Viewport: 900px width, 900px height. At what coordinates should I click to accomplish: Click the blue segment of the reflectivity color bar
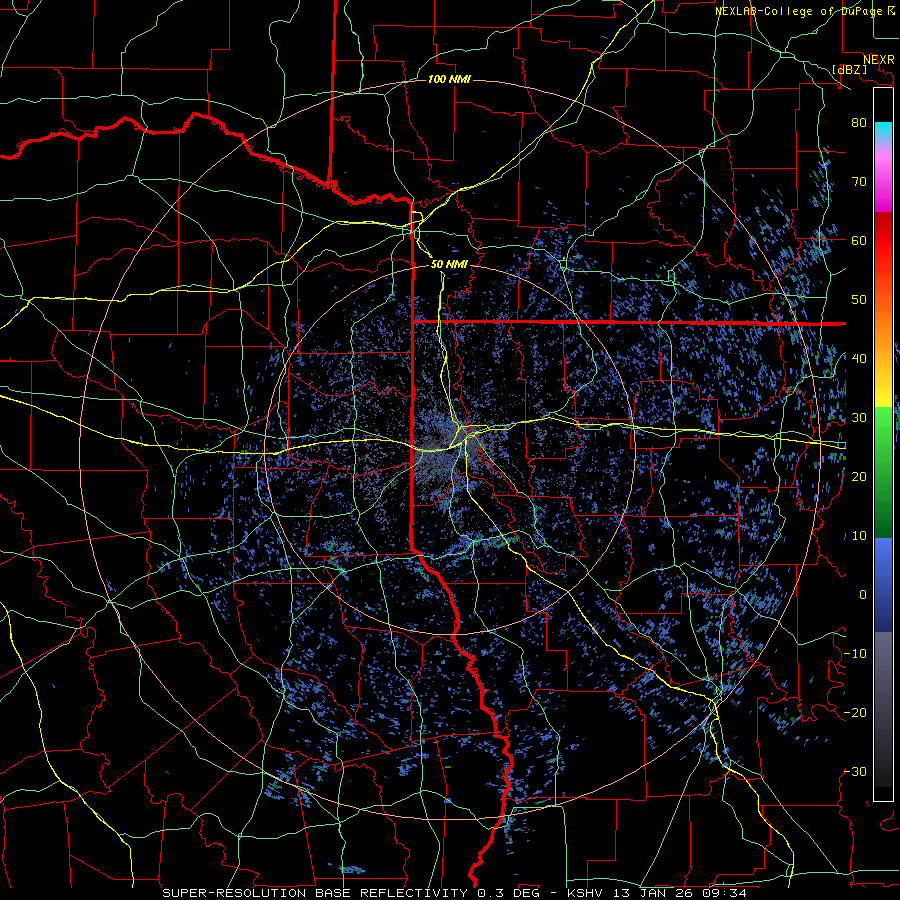point(883,584)
